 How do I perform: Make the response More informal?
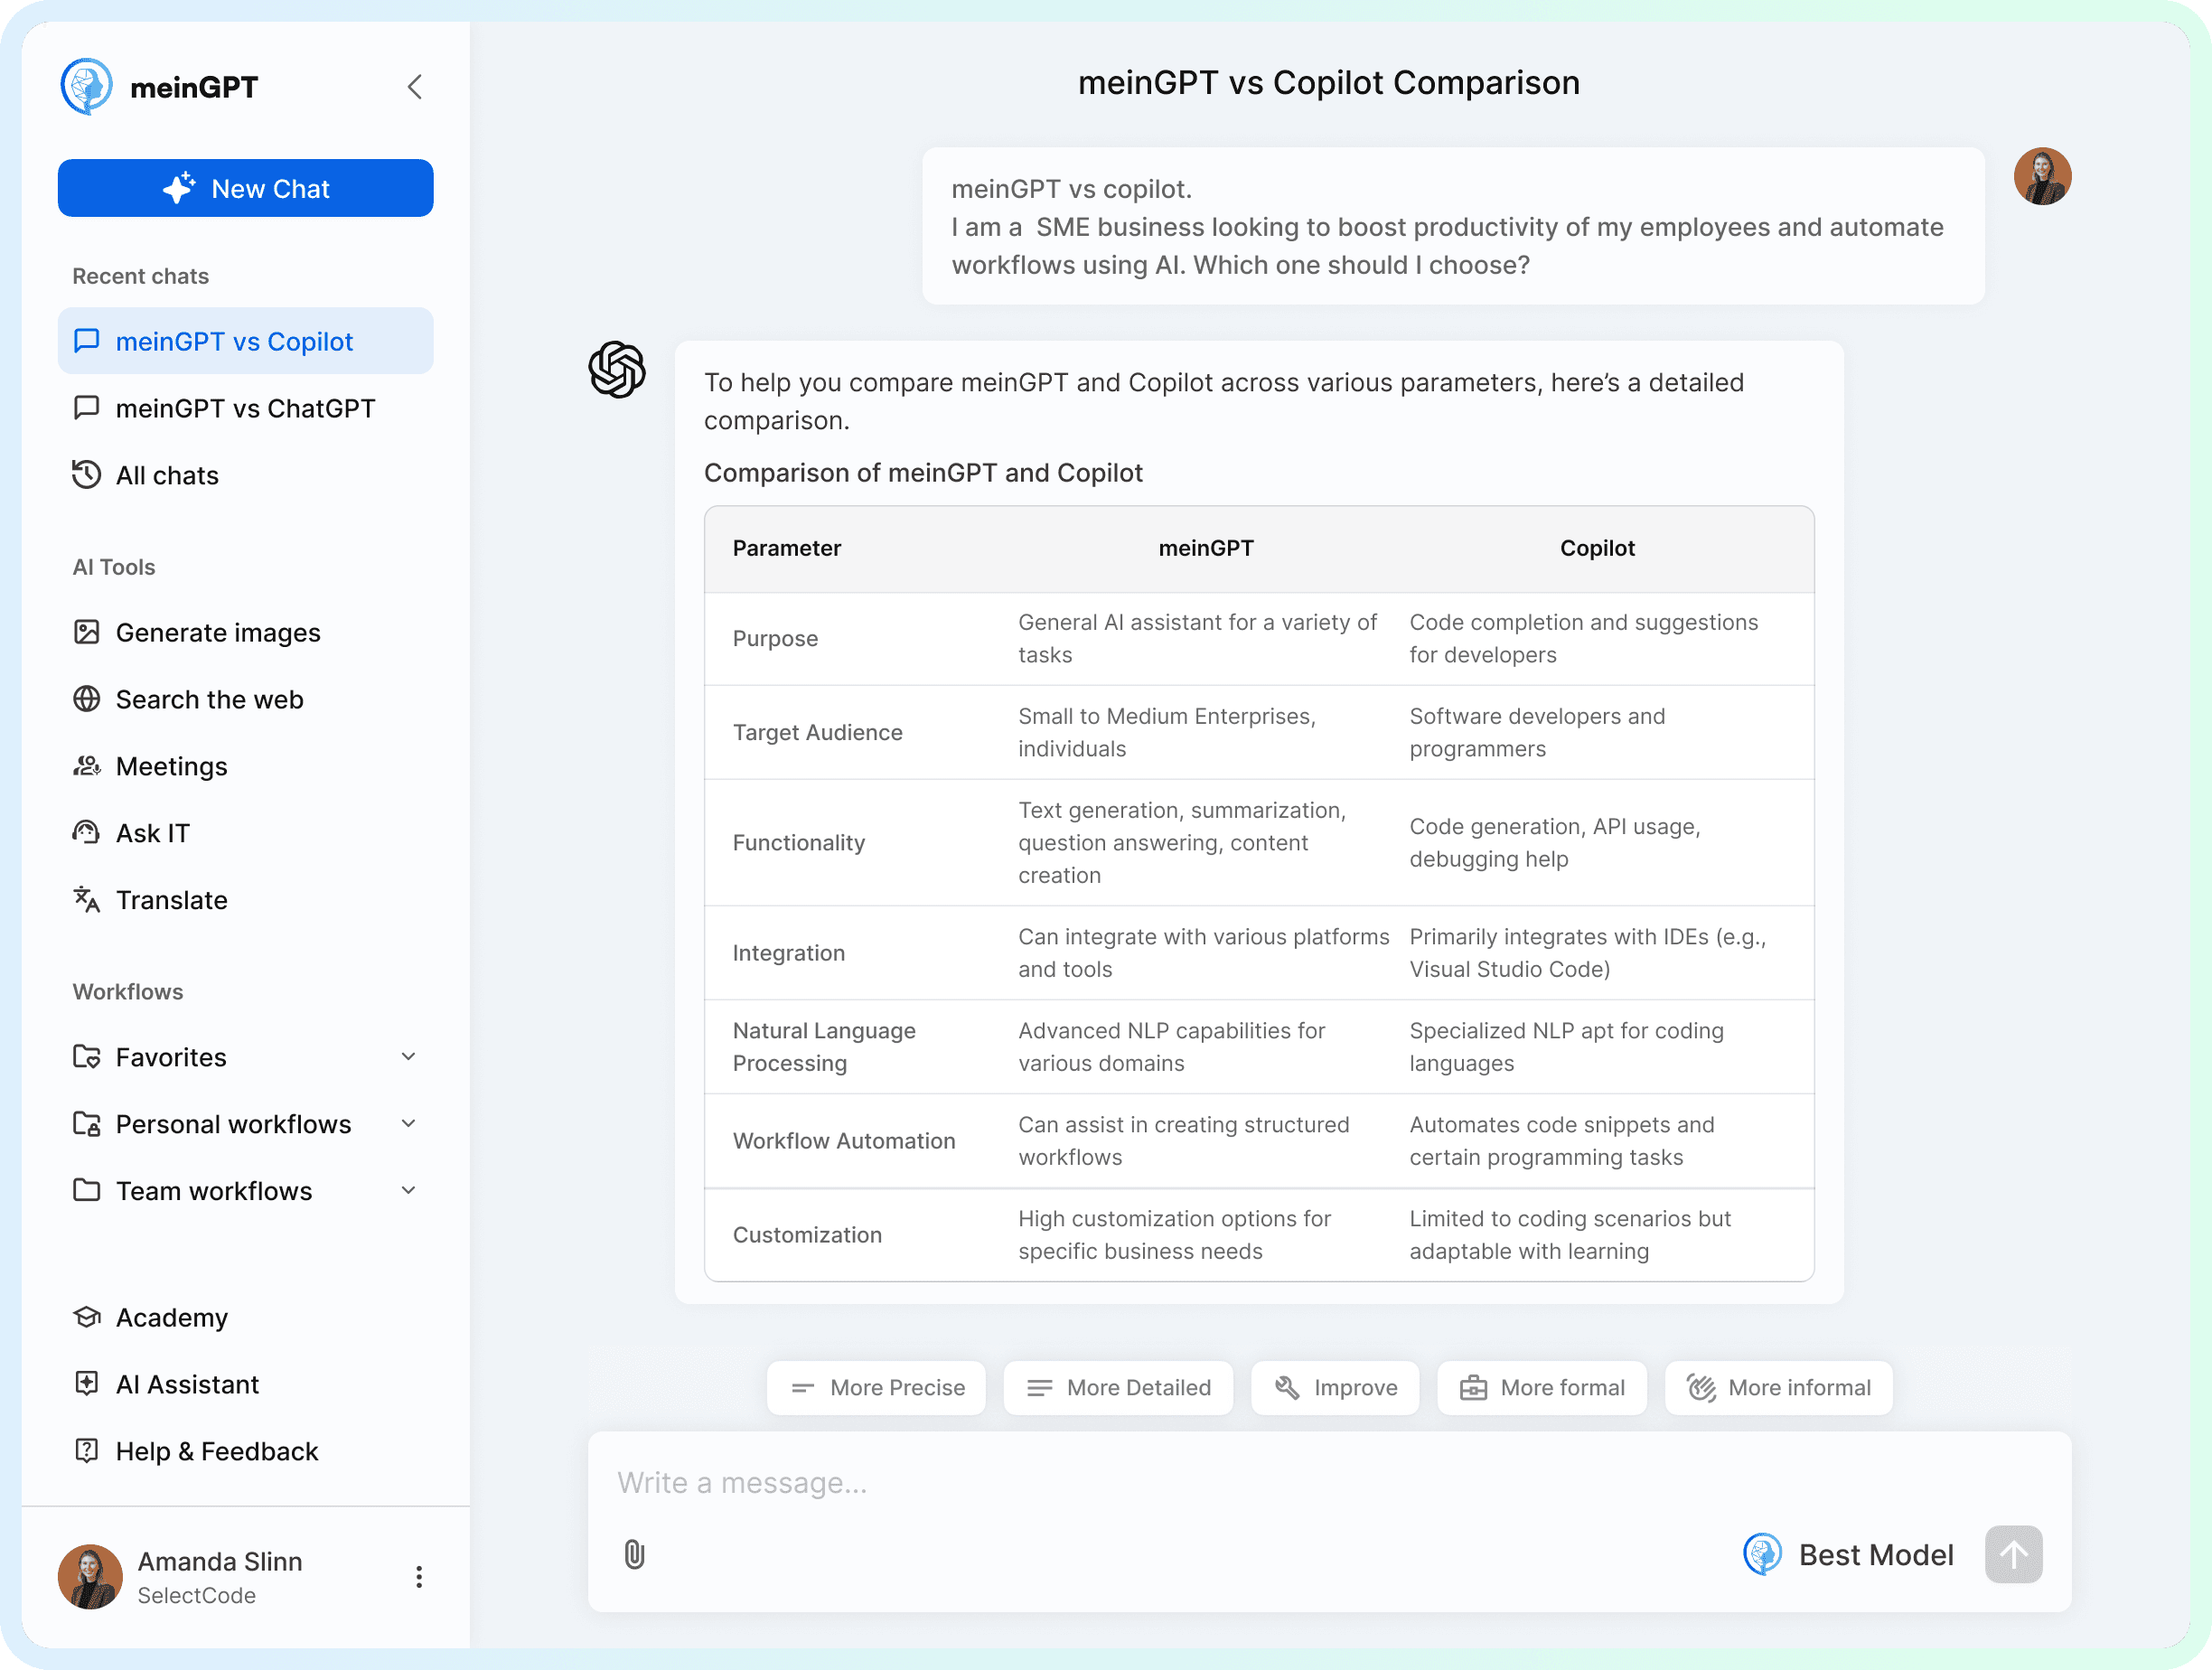[x=1778, y=1388]
